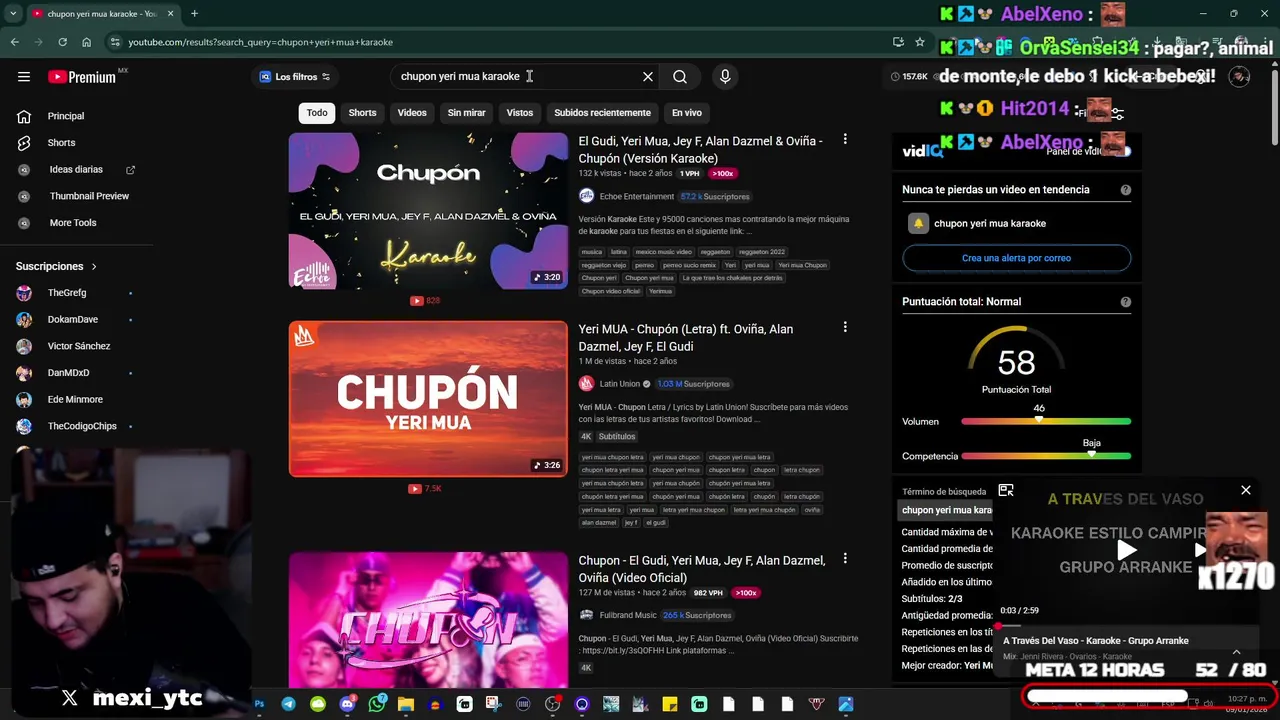Open the CHUPÓN Yeri Mua orange thumbnail
The image size is (1280, 720).
tap(428, 399)
